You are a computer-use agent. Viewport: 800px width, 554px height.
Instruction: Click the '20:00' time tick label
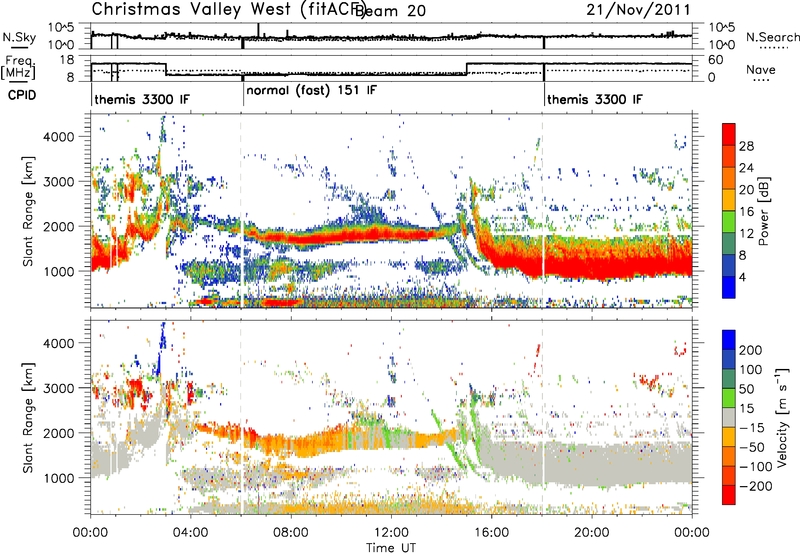591,532
